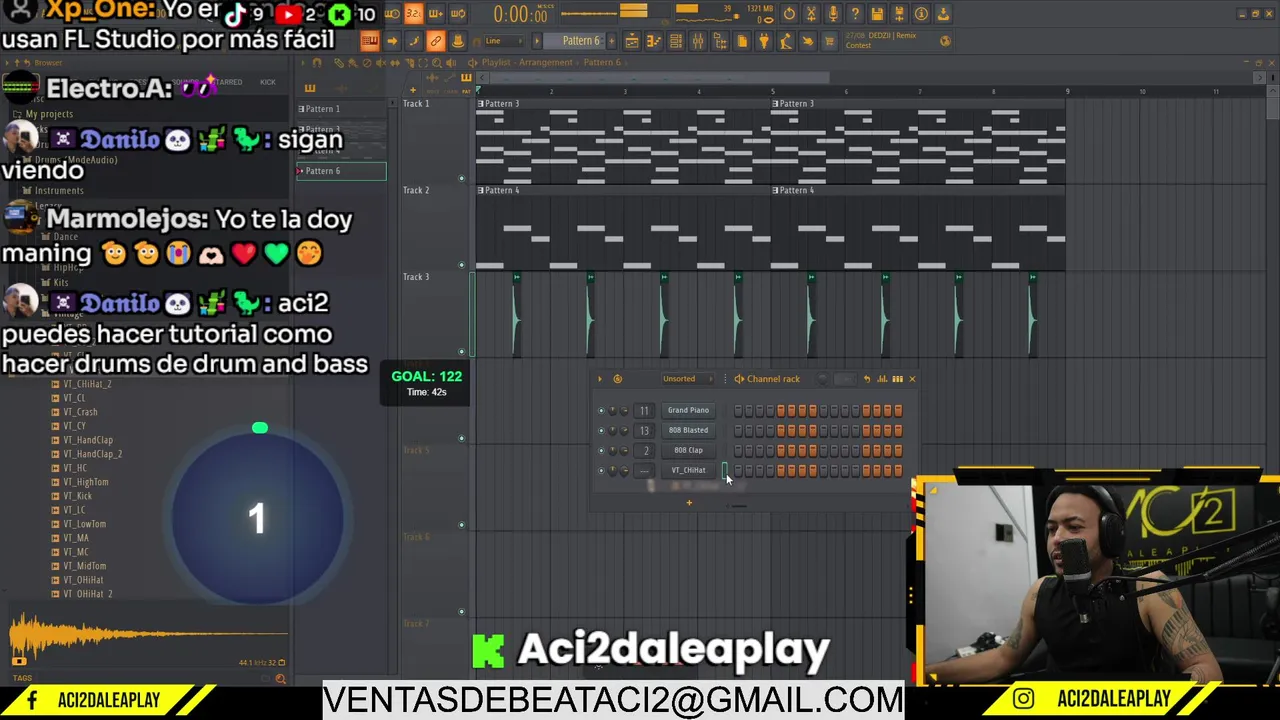Mute Track 3 with its green LED
This screenshot has height=720, width=1280.
[461, 352]
